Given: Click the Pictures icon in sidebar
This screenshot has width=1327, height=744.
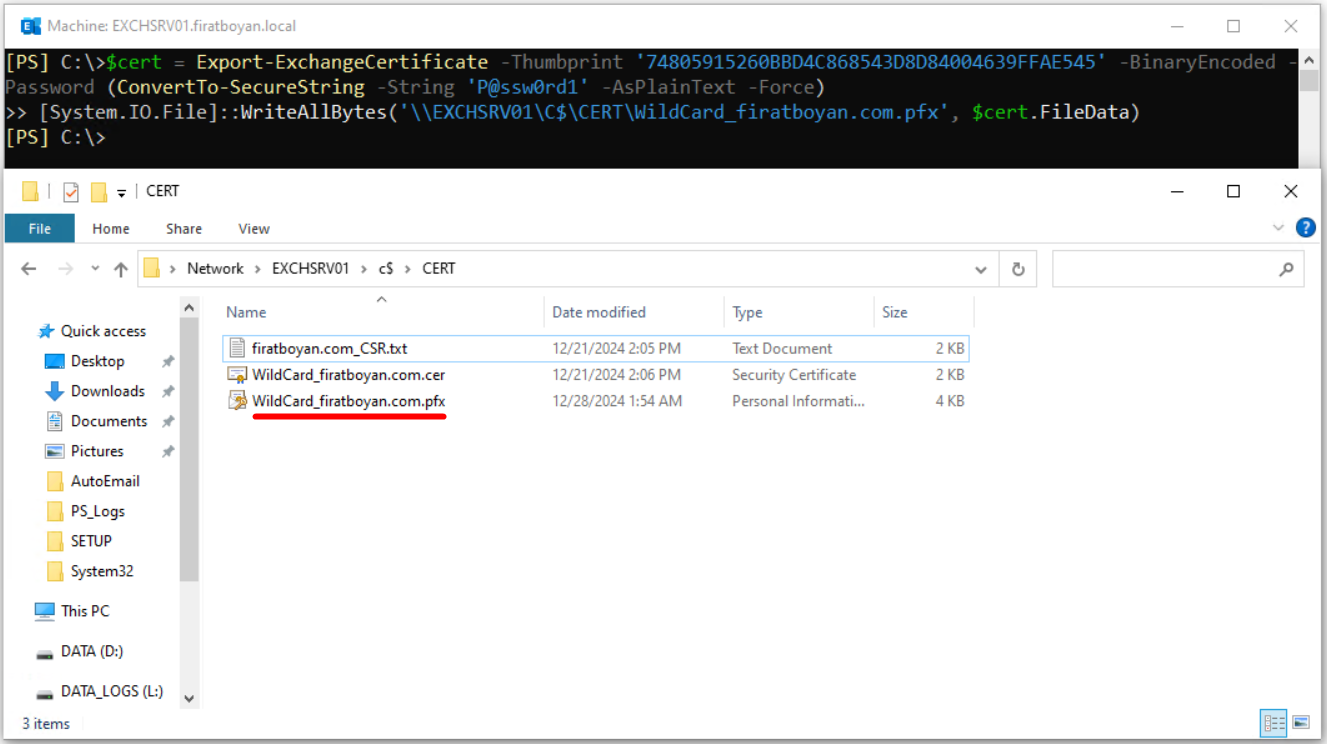Looking at the screenshot, I should (55, 451).
